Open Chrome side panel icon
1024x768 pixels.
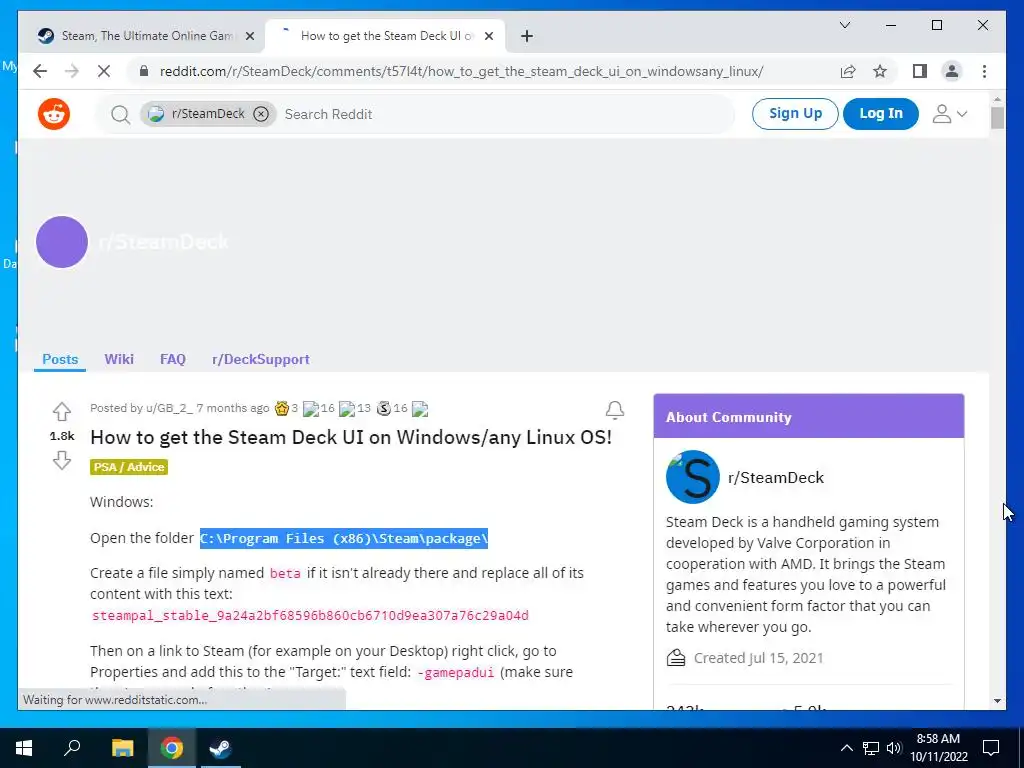point(920,71)
